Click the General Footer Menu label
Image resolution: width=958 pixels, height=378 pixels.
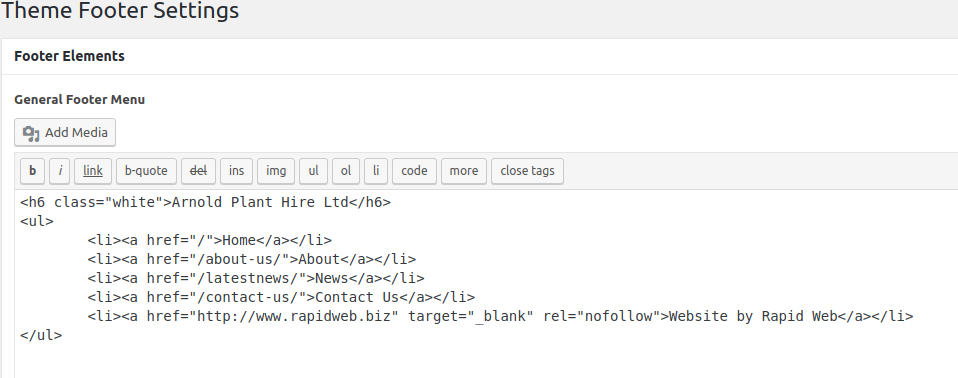(x=79, y=100)
